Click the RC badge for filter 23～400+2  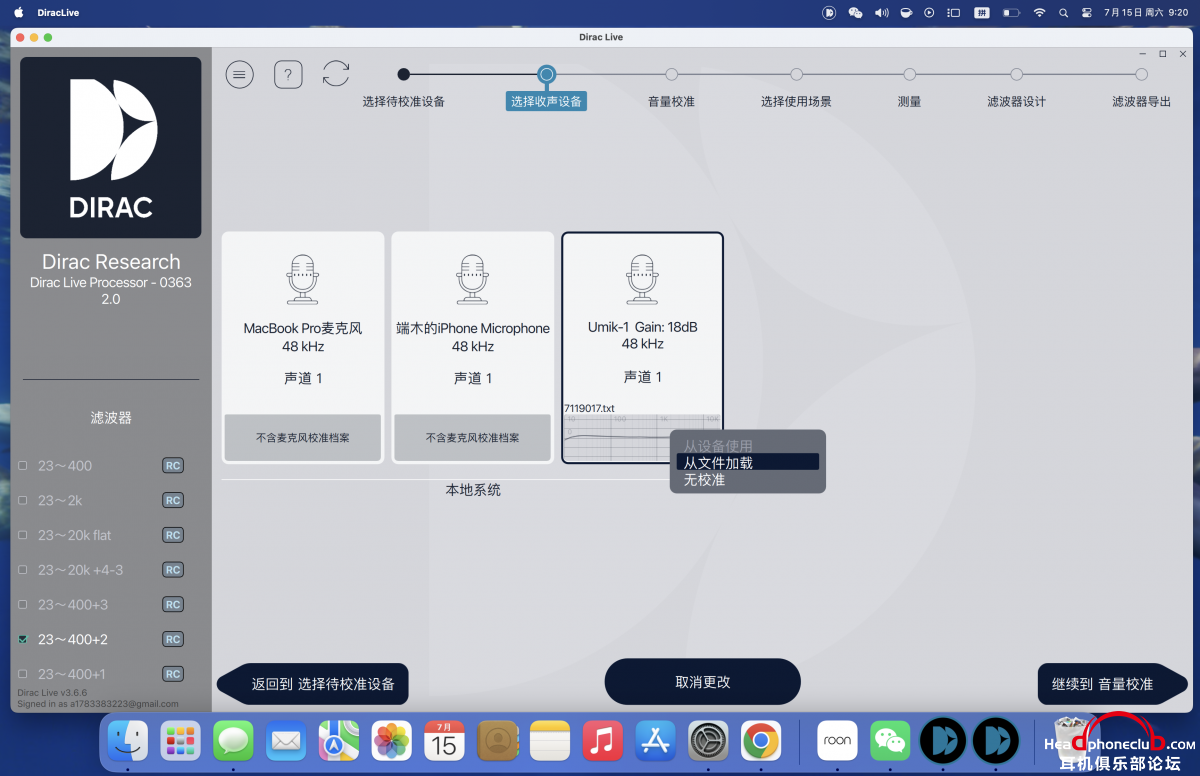tap(173, 640)
